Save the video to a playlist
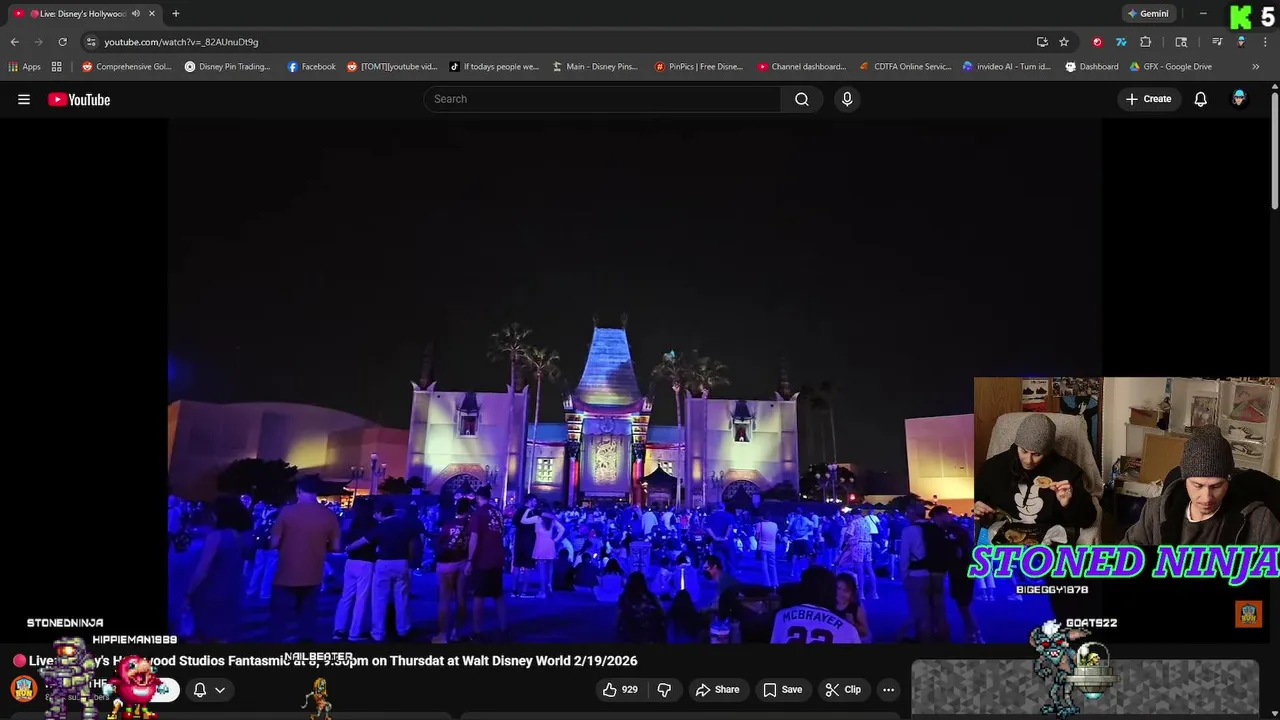The image size is (1280, 720). pyautogui.click(x=782, y=689)
